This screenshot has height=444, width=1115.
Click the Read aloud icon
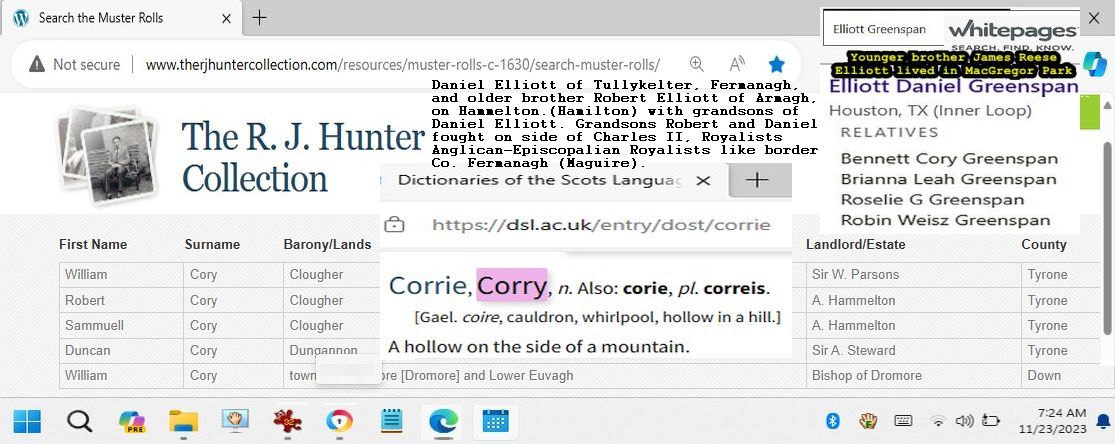pyautogui.click(x=737, y=64)
